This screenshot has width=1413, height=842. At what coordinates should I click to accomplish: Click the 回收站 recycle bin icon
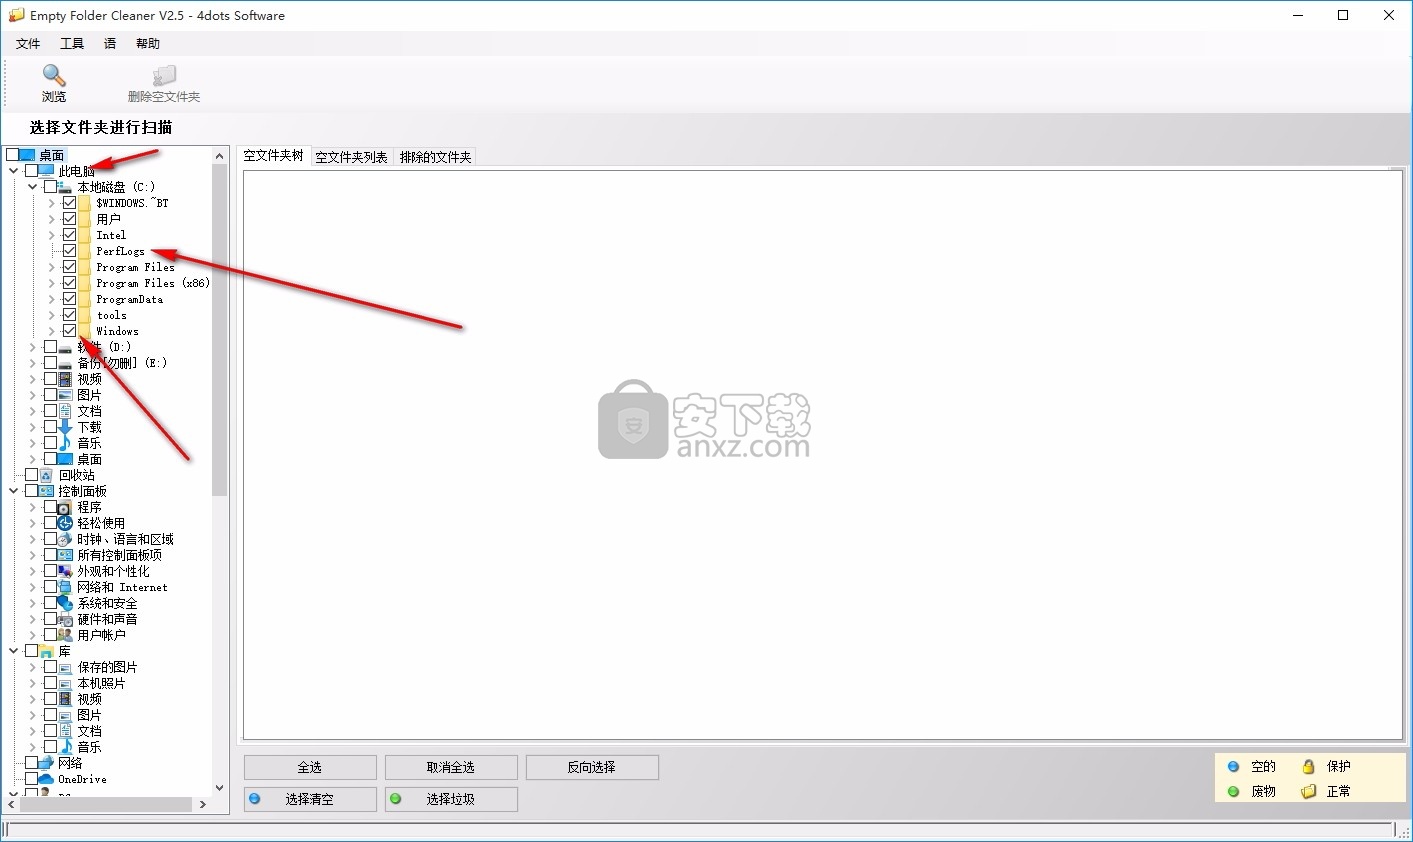coord(46,475)
